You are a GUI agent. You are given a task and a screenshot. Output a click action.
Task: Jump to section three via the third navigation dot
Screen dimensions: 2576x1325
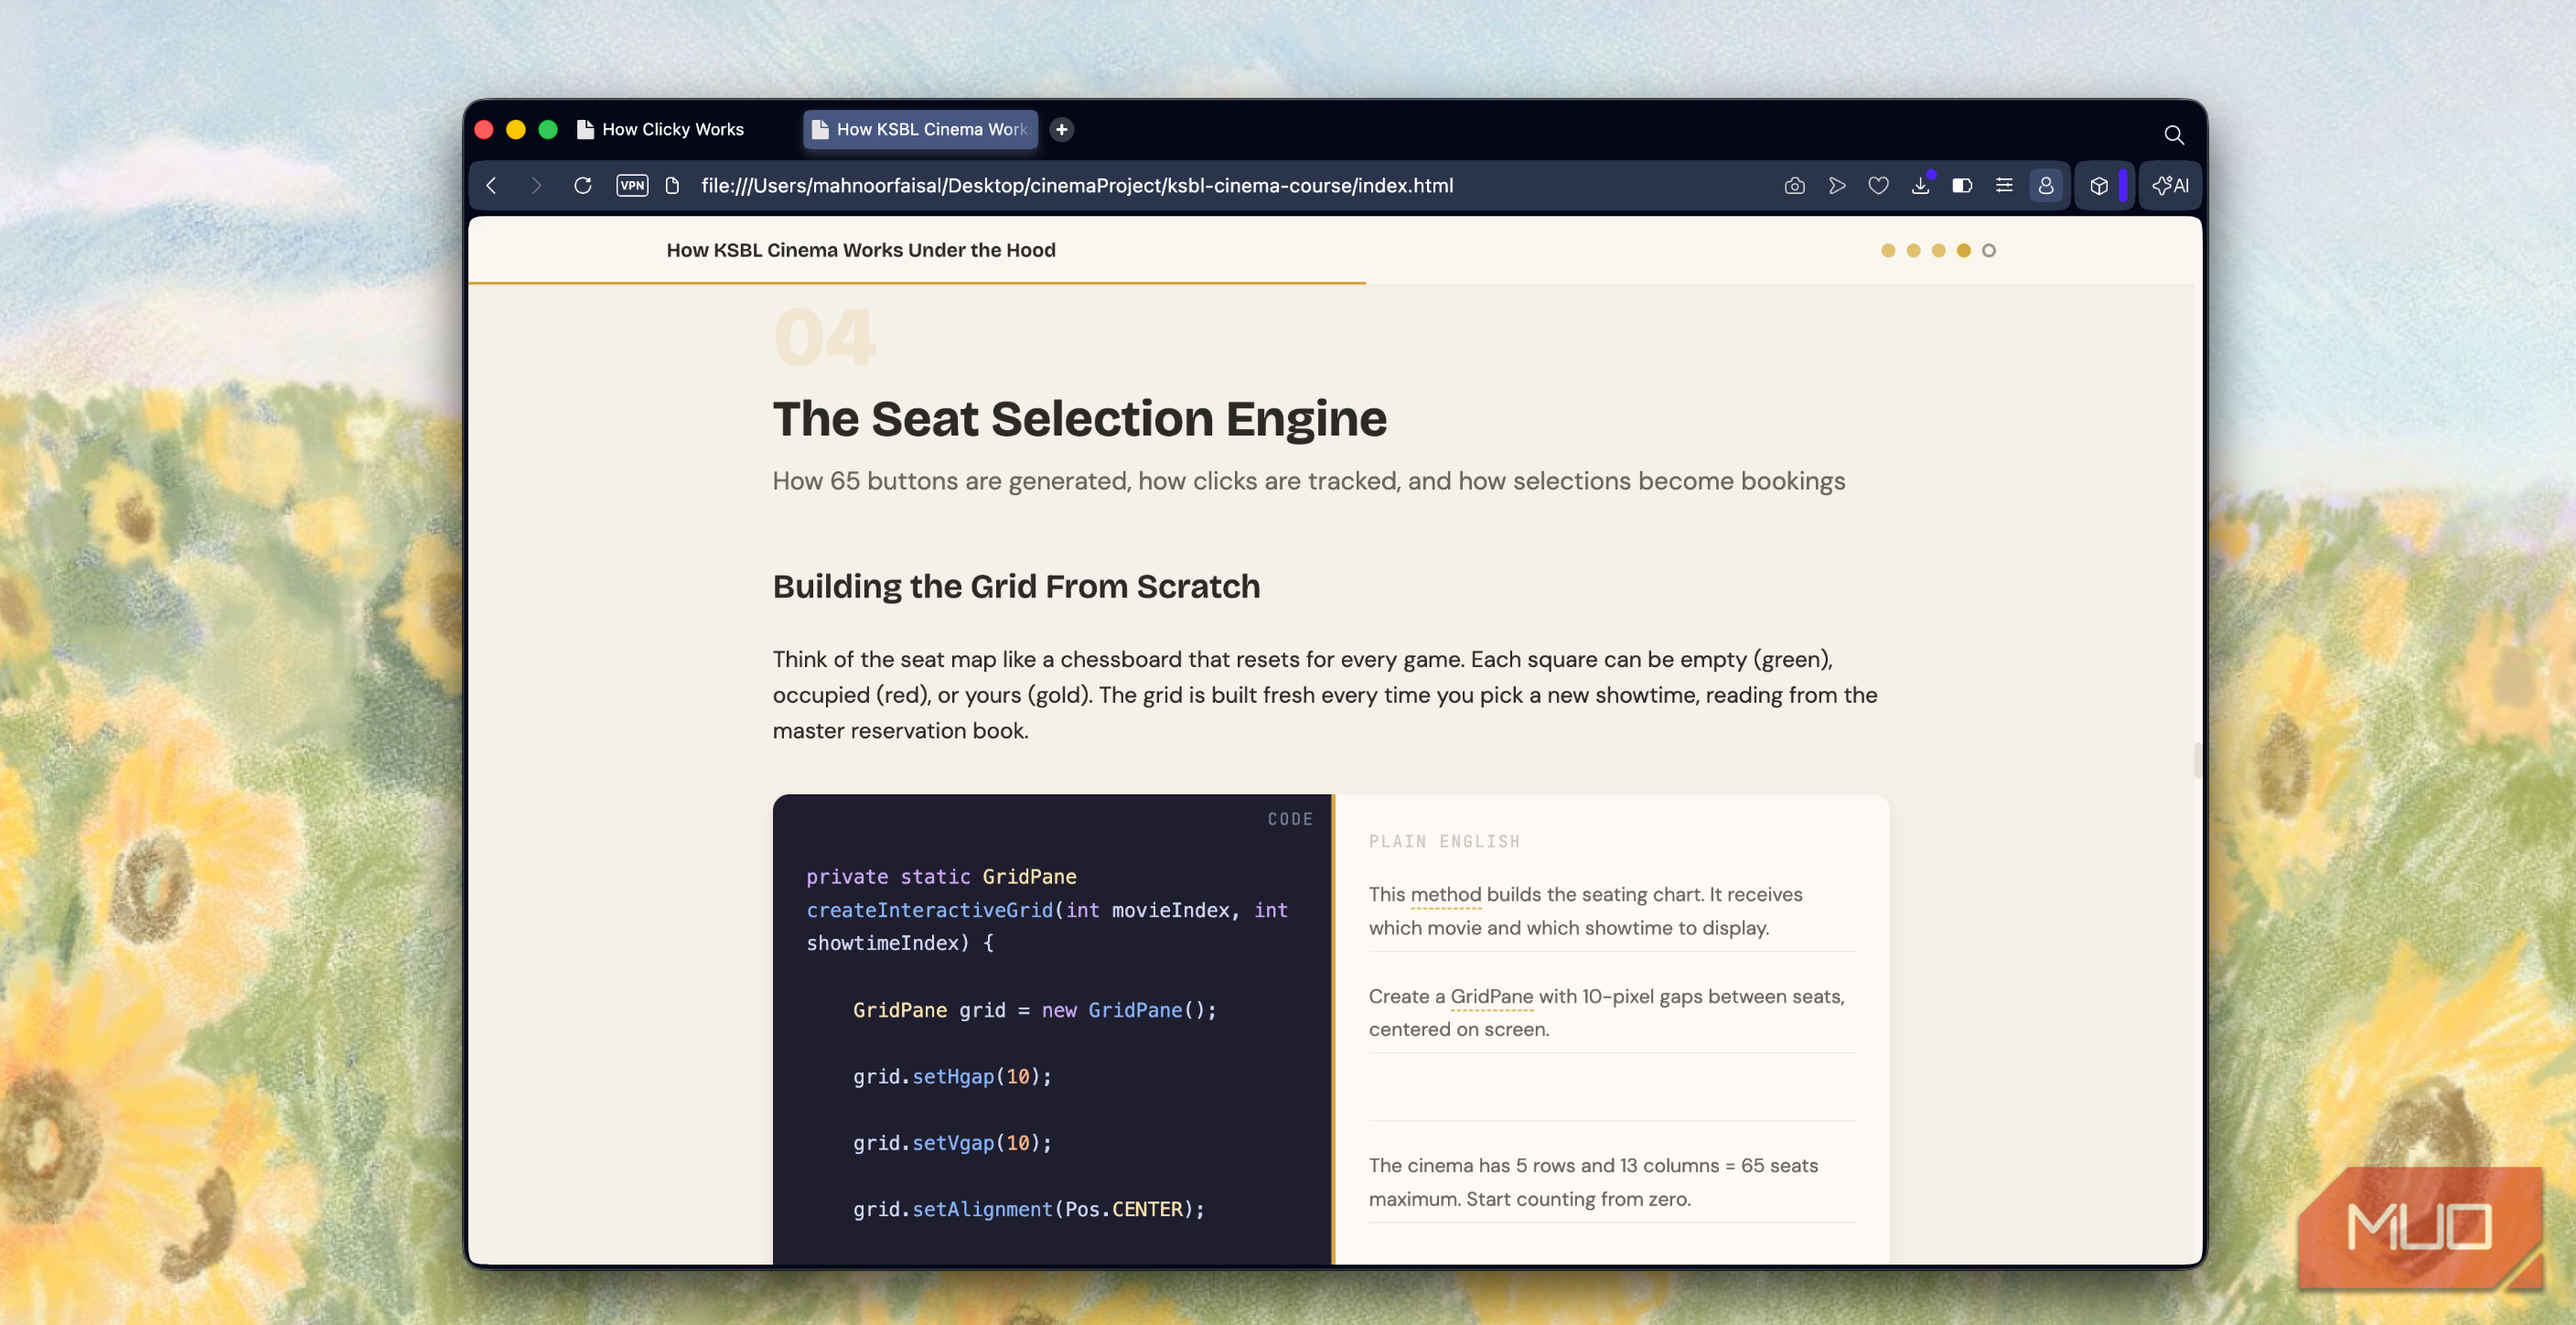click(1938, 251)
